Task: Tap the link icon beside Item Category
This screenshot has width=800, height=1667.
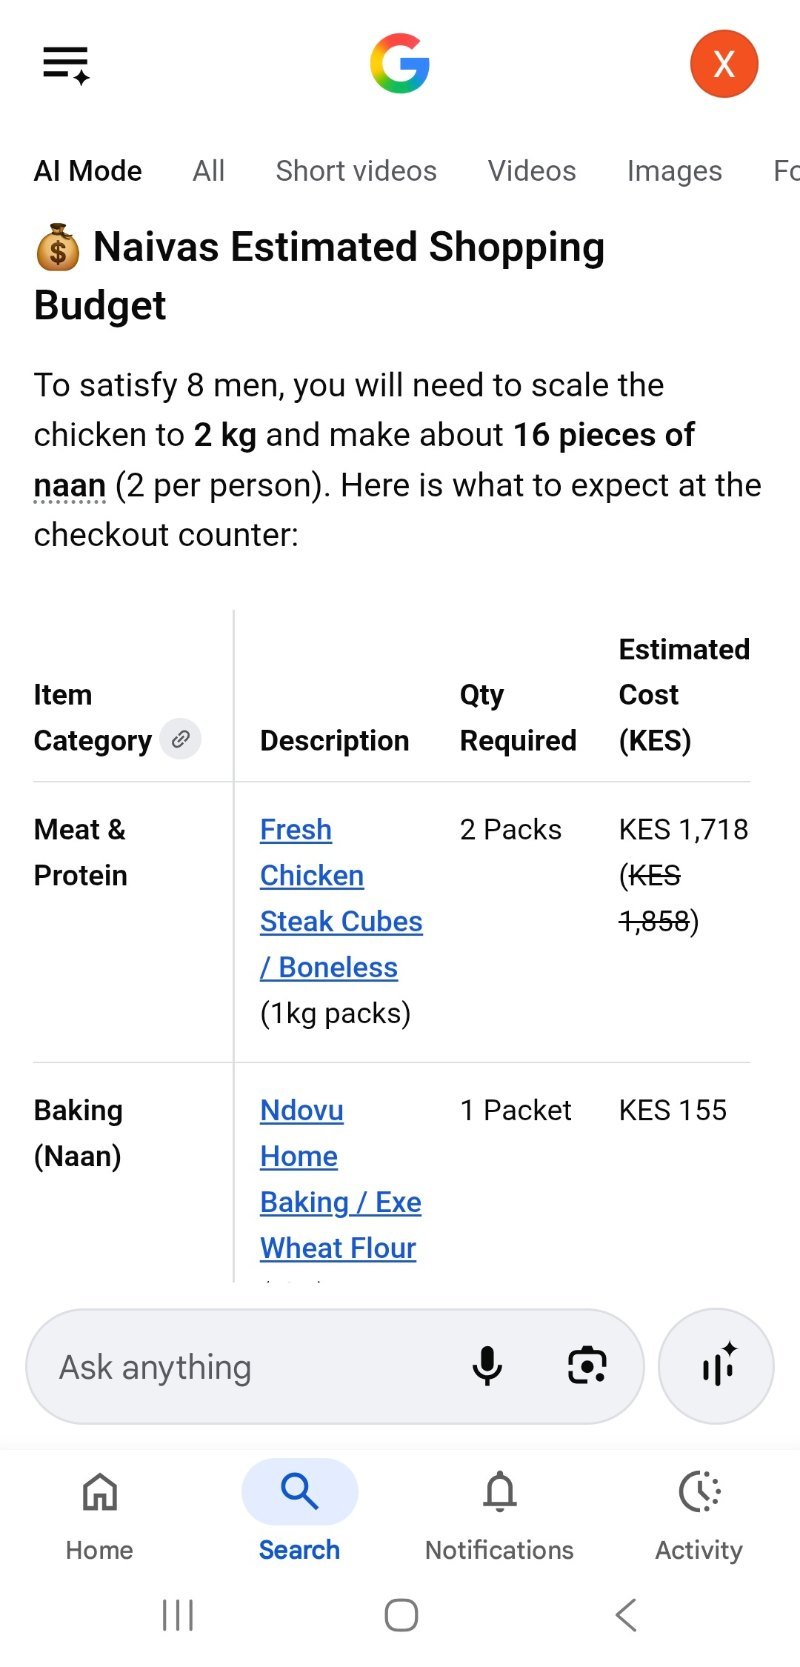Action: [x=181, y=739]
